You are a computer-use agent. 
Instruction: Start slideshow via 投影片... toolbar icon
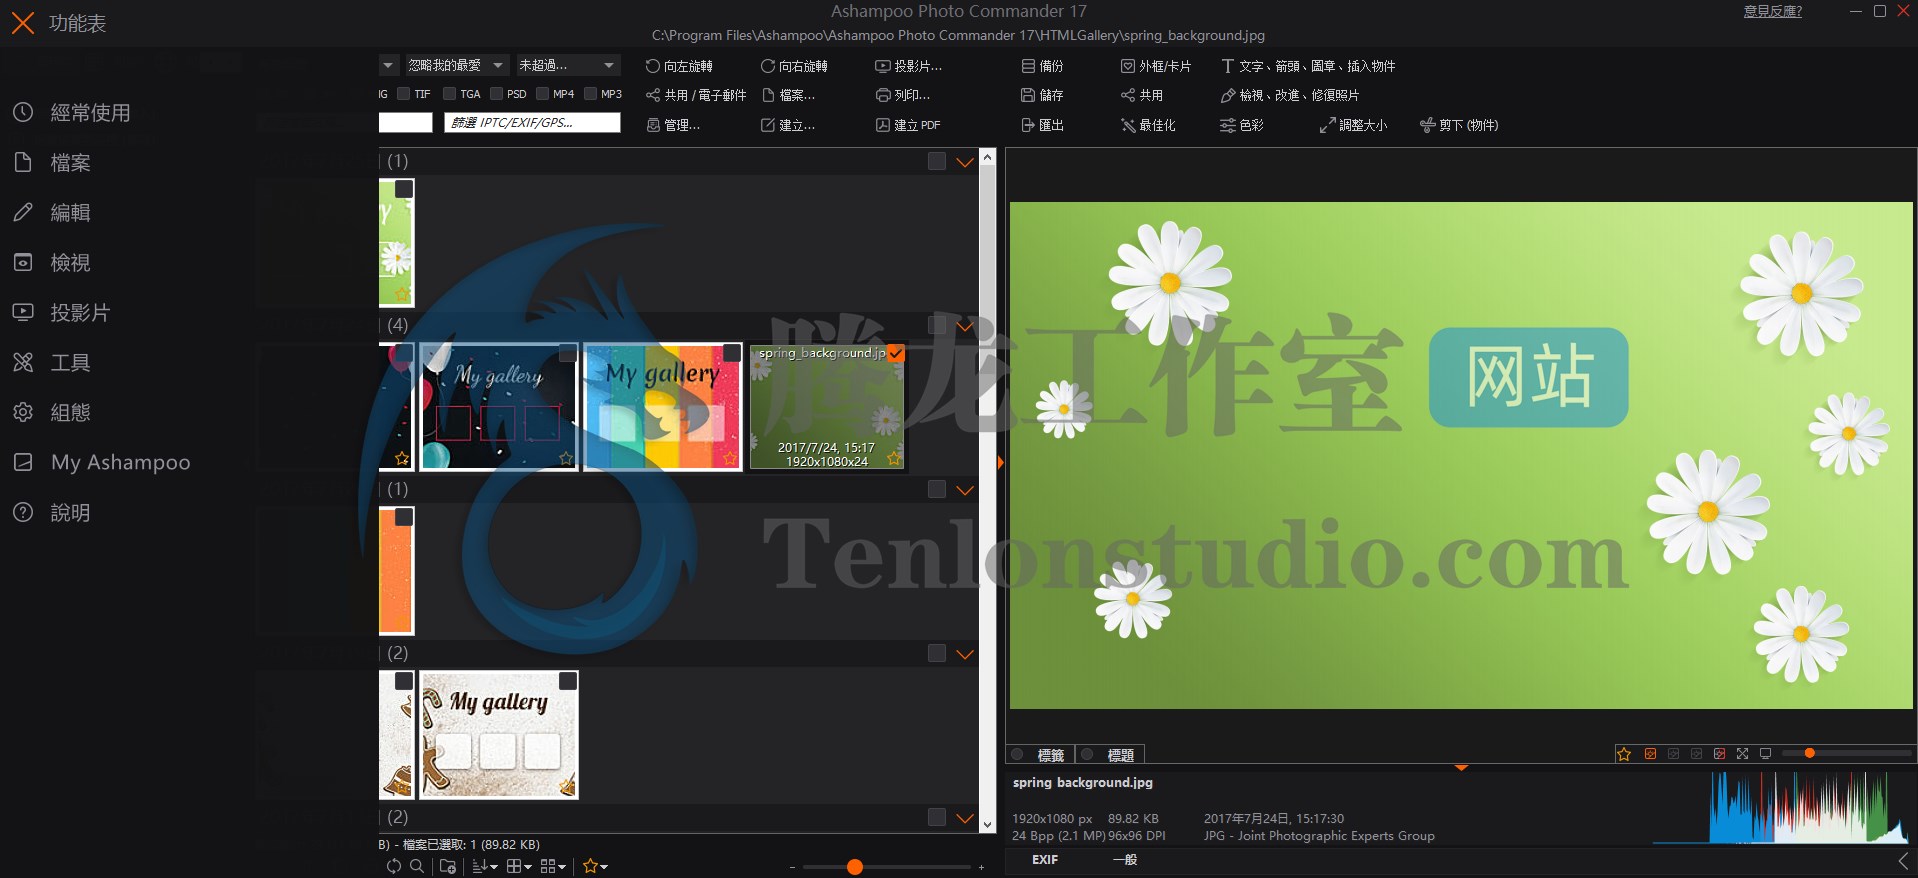tap(909, 66)
